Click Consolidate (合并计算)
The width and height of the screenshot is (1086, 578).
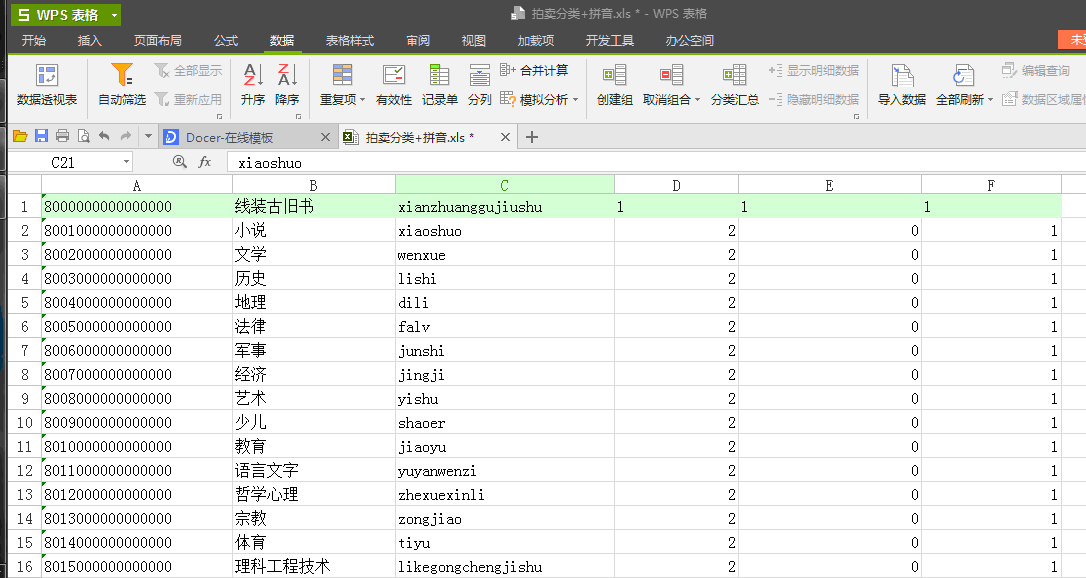tap(534, 70)
